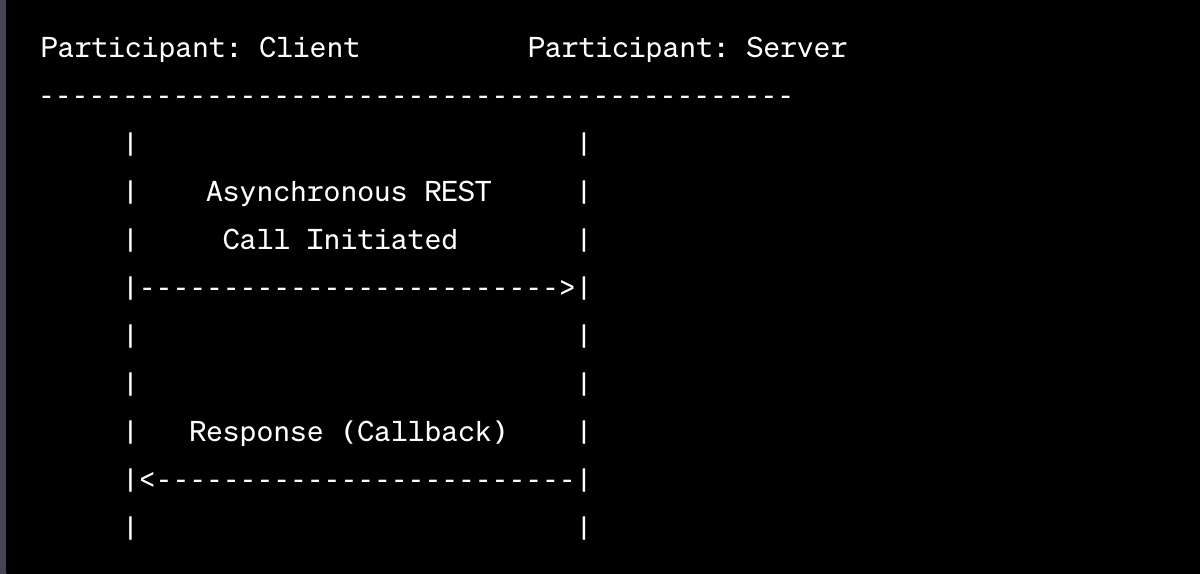This screenshot has width=1200, height=574.
Task: Click the right-pointing arrowhead of the request arrow
Action: pos(568,289)
